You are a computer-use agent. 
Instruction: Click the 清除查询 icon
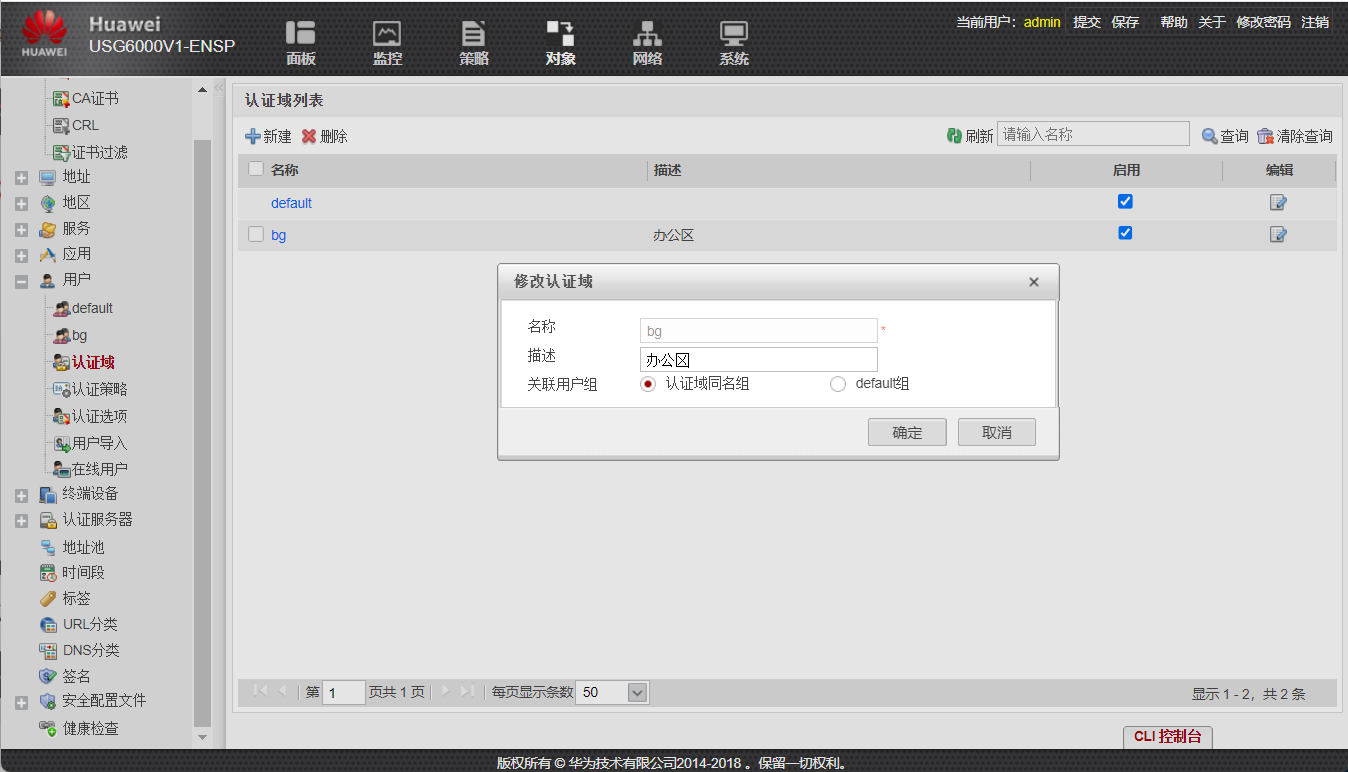(x=1265, y=136)
